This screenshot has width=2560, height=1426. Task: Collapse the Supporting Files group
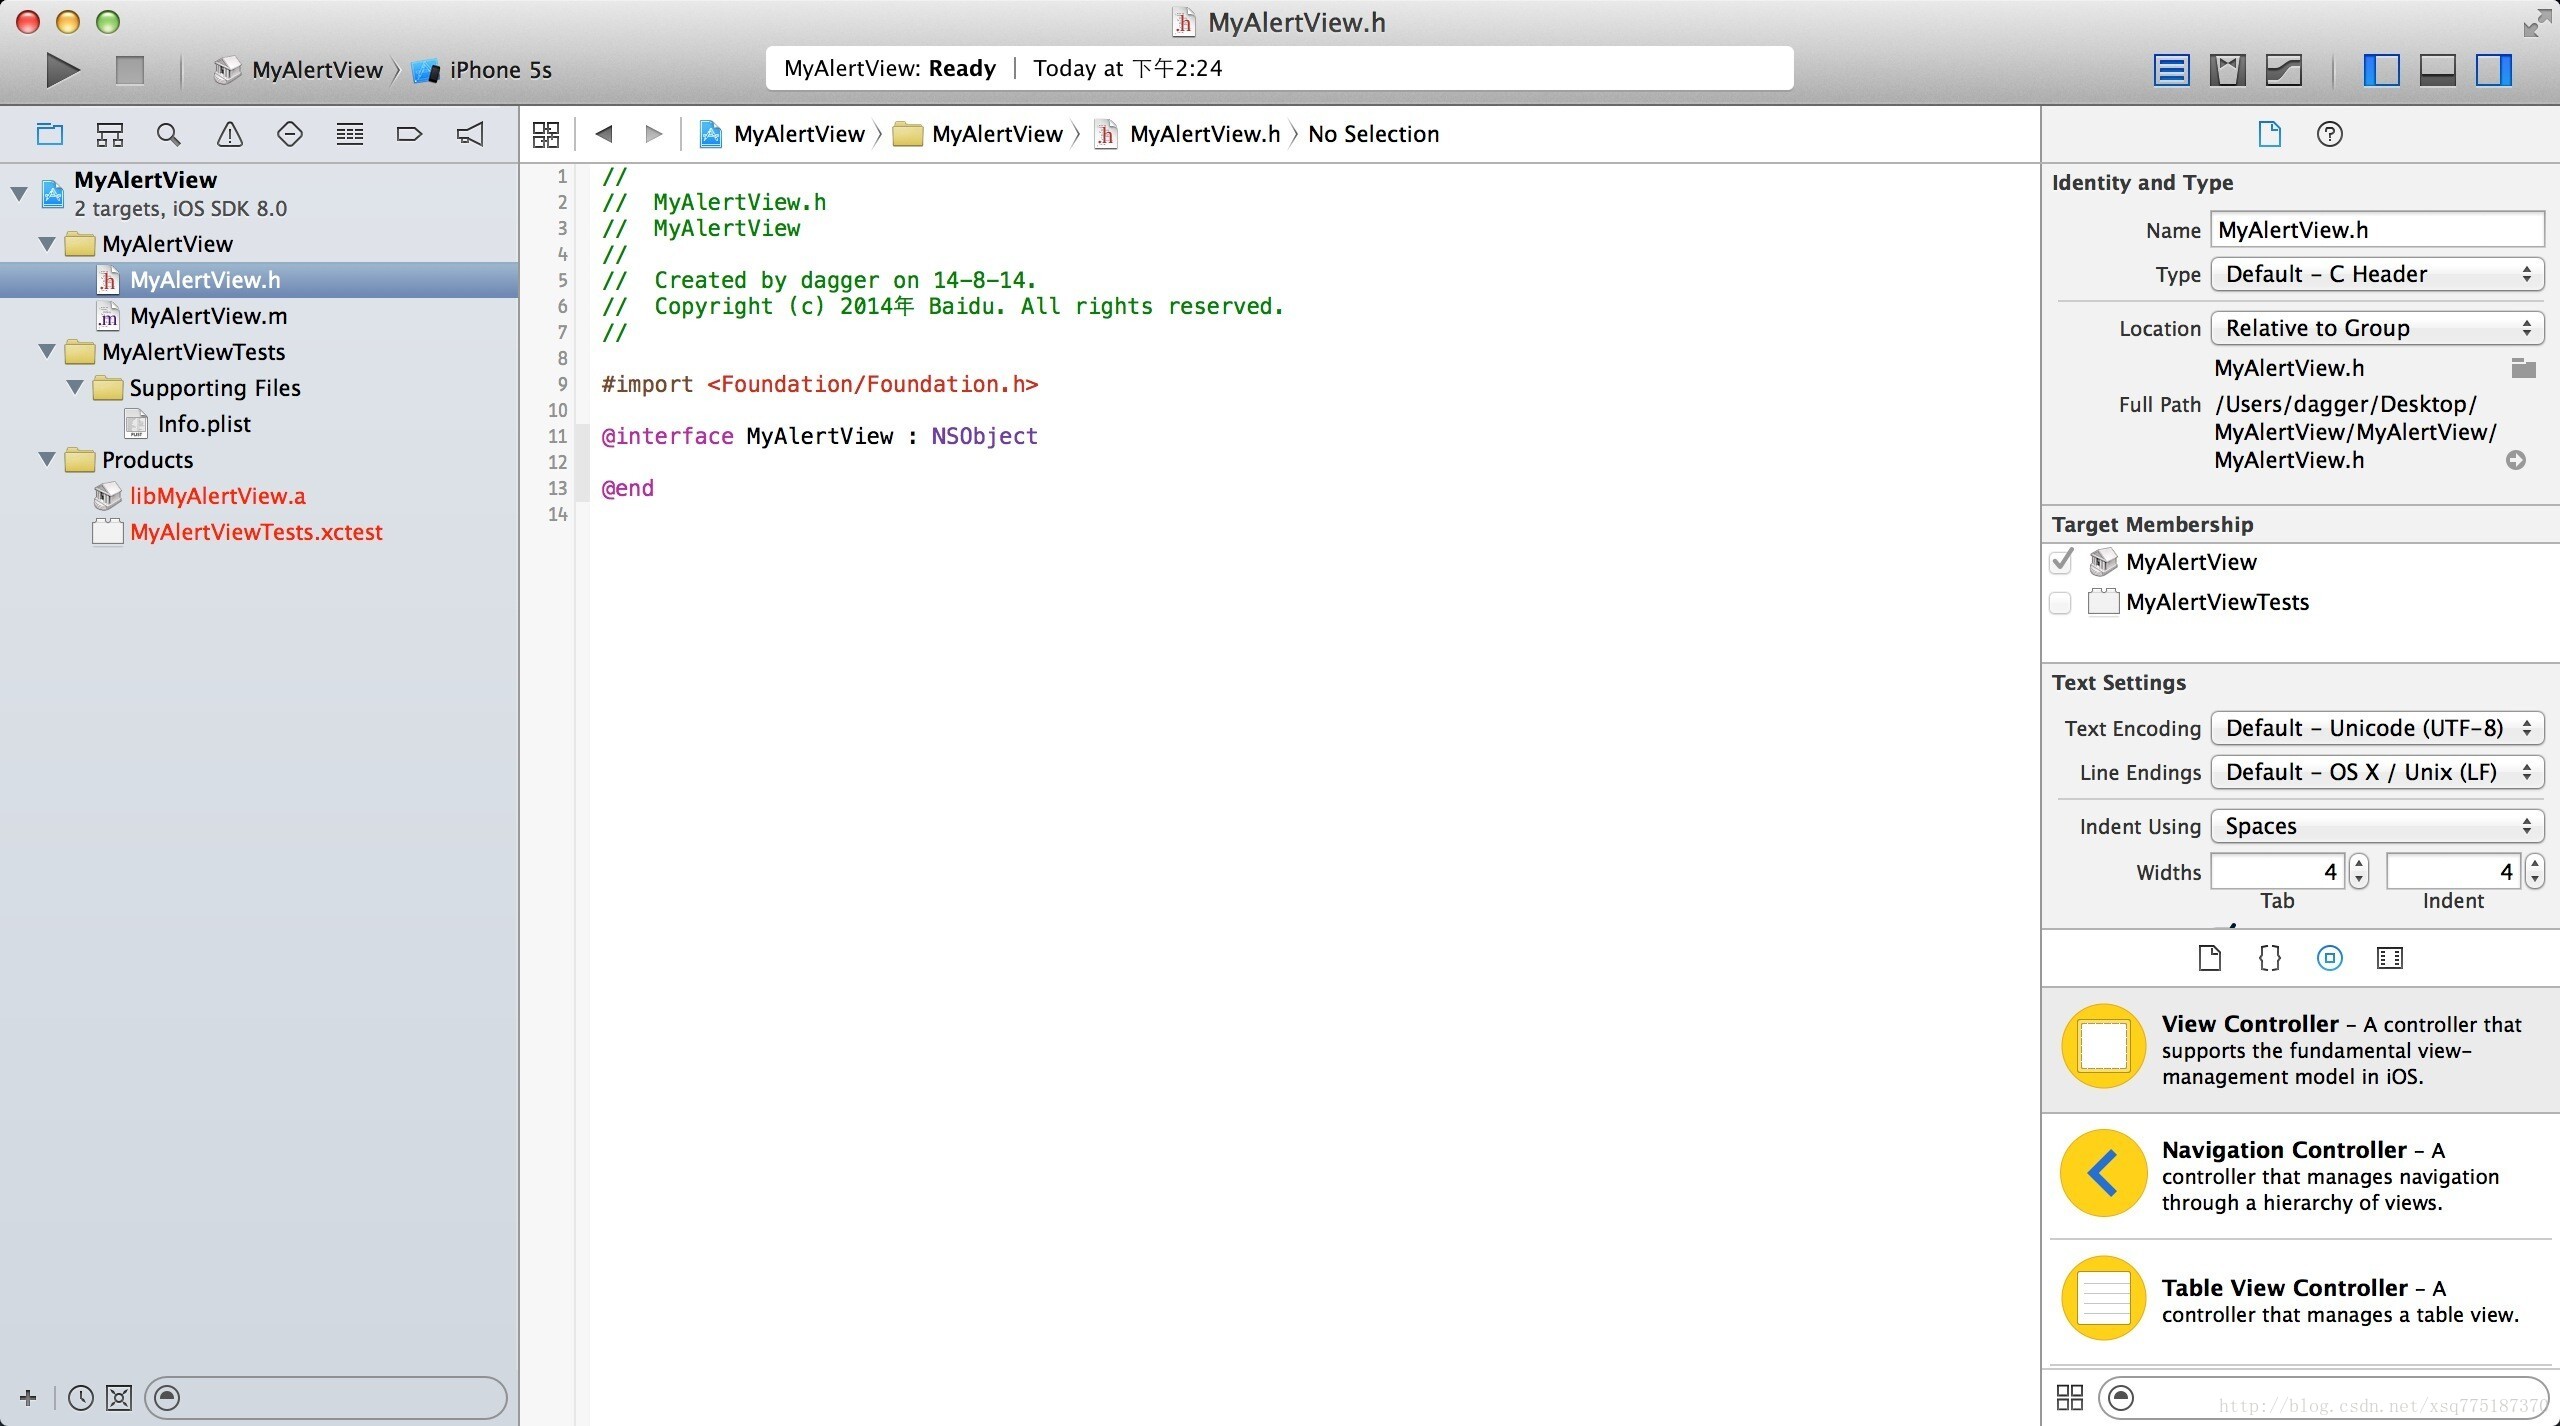click(75, 388)
